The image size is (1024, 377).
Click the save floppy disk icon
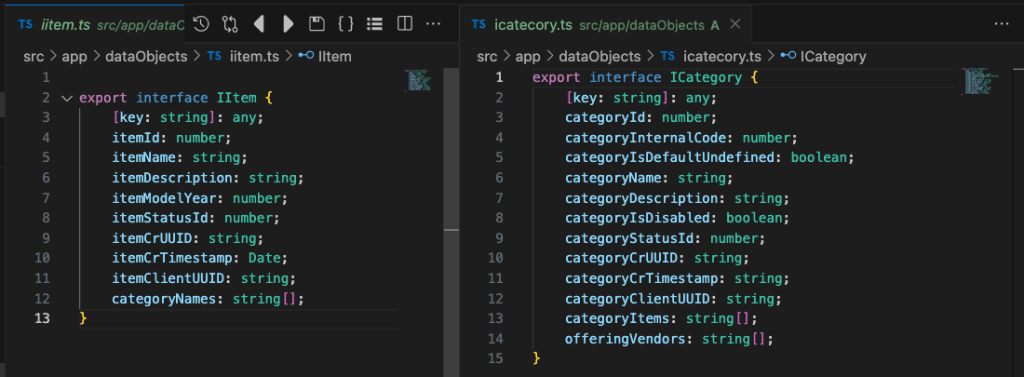click(x=317, y=24)
